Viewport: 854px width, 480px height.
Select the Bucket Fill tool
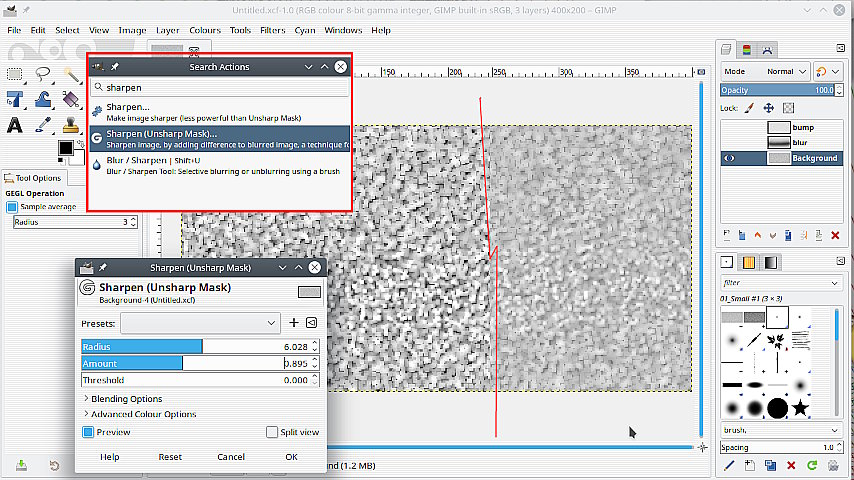pyautogui.click(x=71, y=99)
